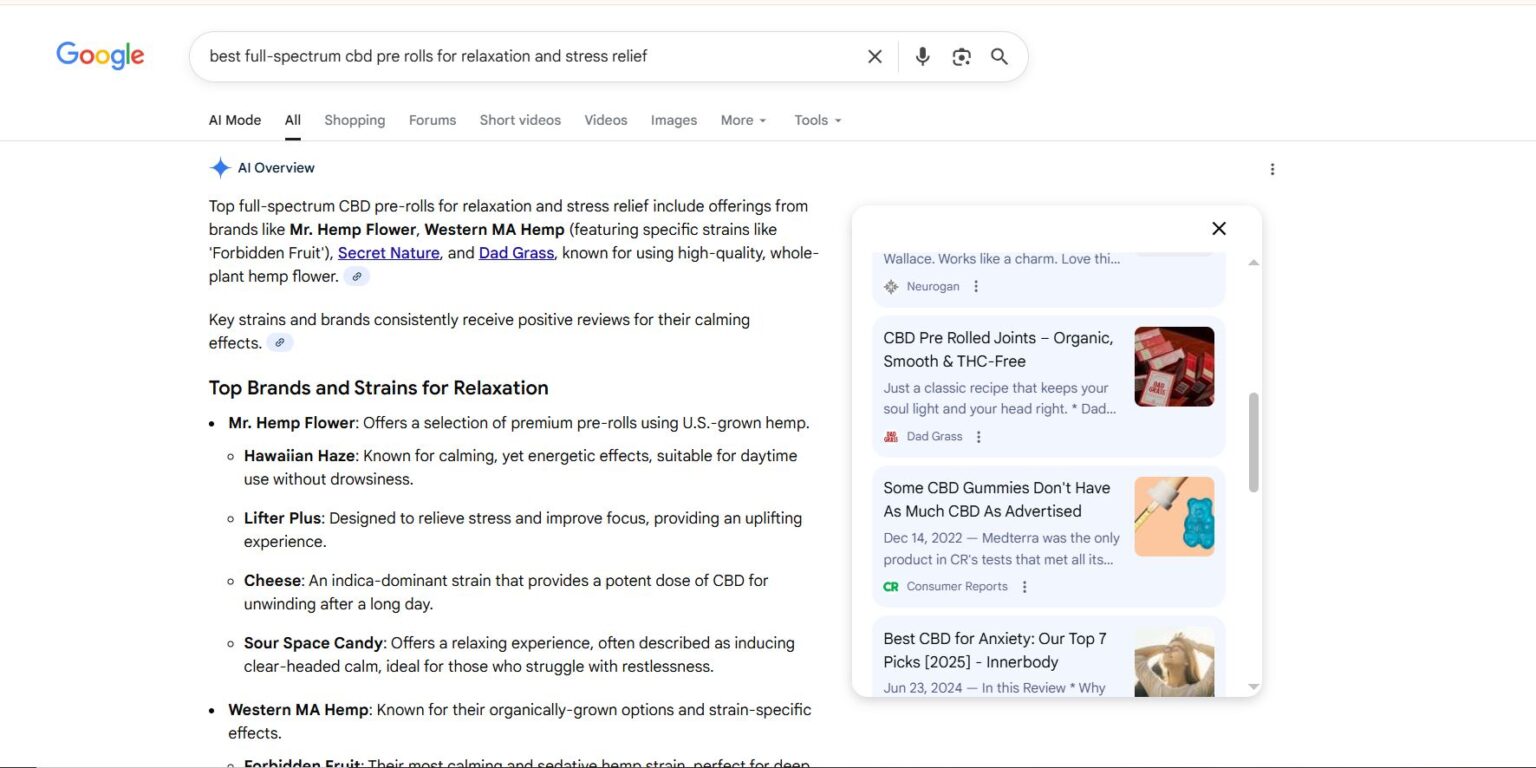This screenshot has width=1536, height=768.
Task: Click the link chip after 'whole-plant hemp flower'
Action: (x=356, y=277)
